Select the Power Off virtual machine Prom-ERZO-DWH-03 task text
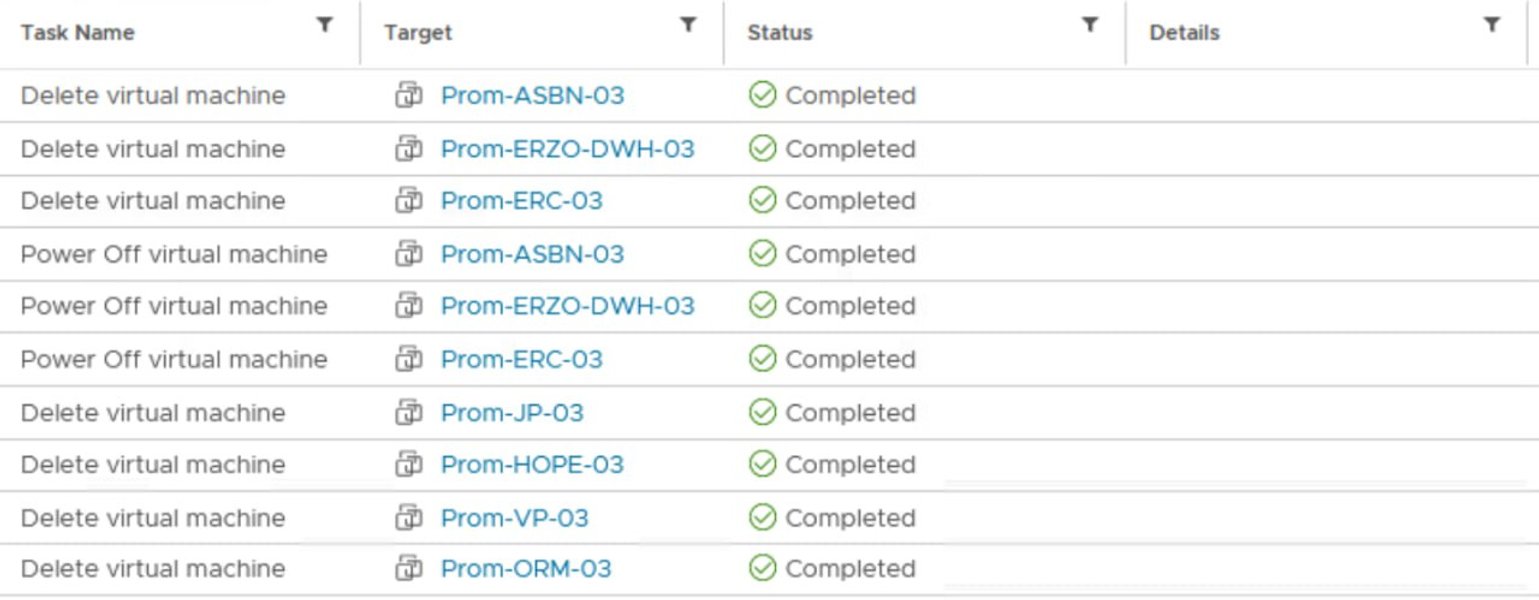Screen dimensions: 1539x600 point(174,306)
